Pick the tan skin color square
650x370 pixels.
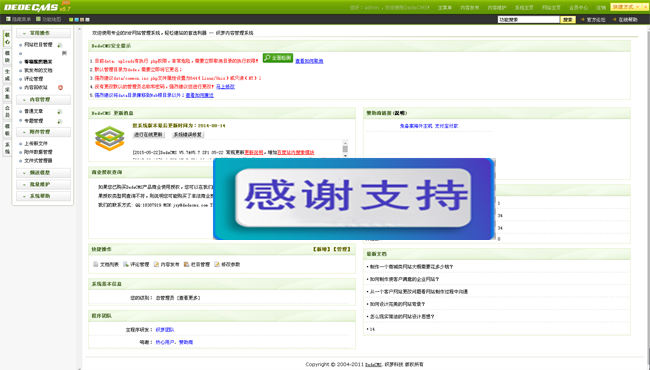(82, 19)
